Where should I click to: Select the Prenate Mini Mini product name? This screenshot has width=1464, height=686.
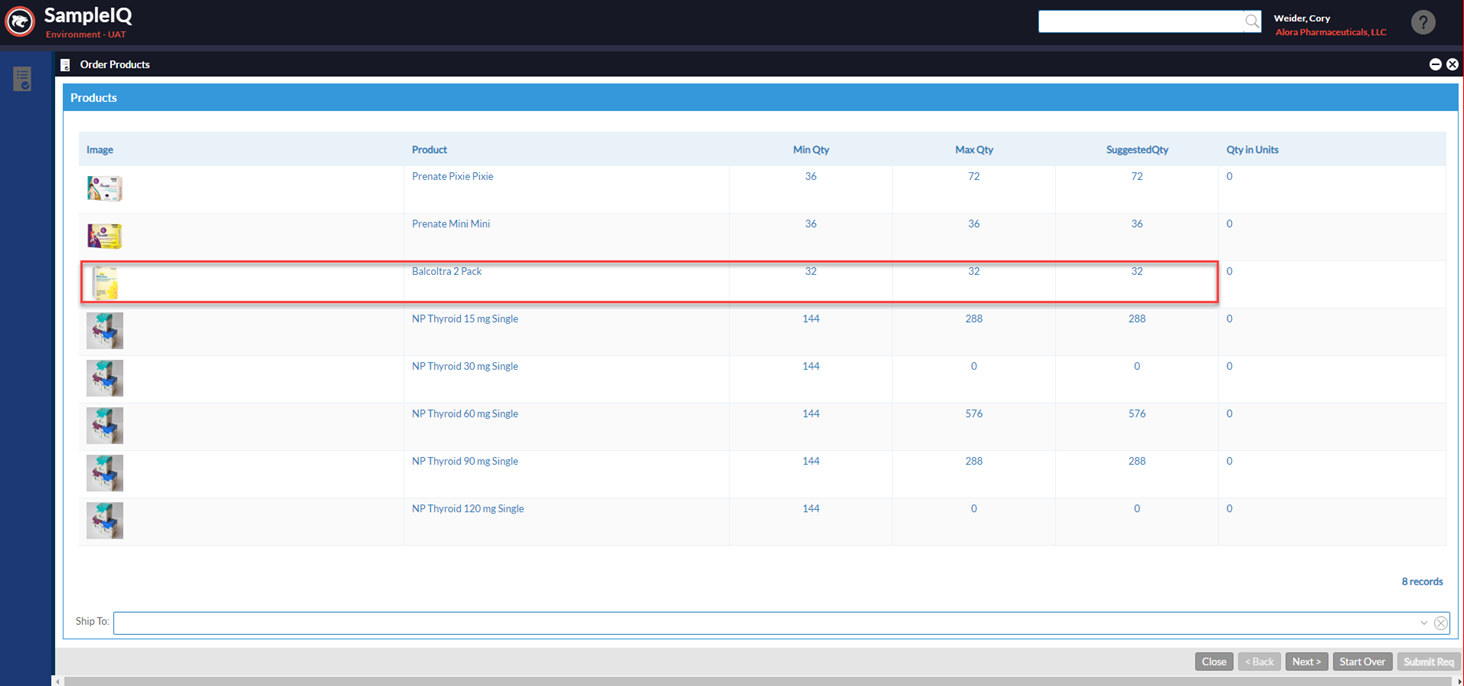[451, 224]
